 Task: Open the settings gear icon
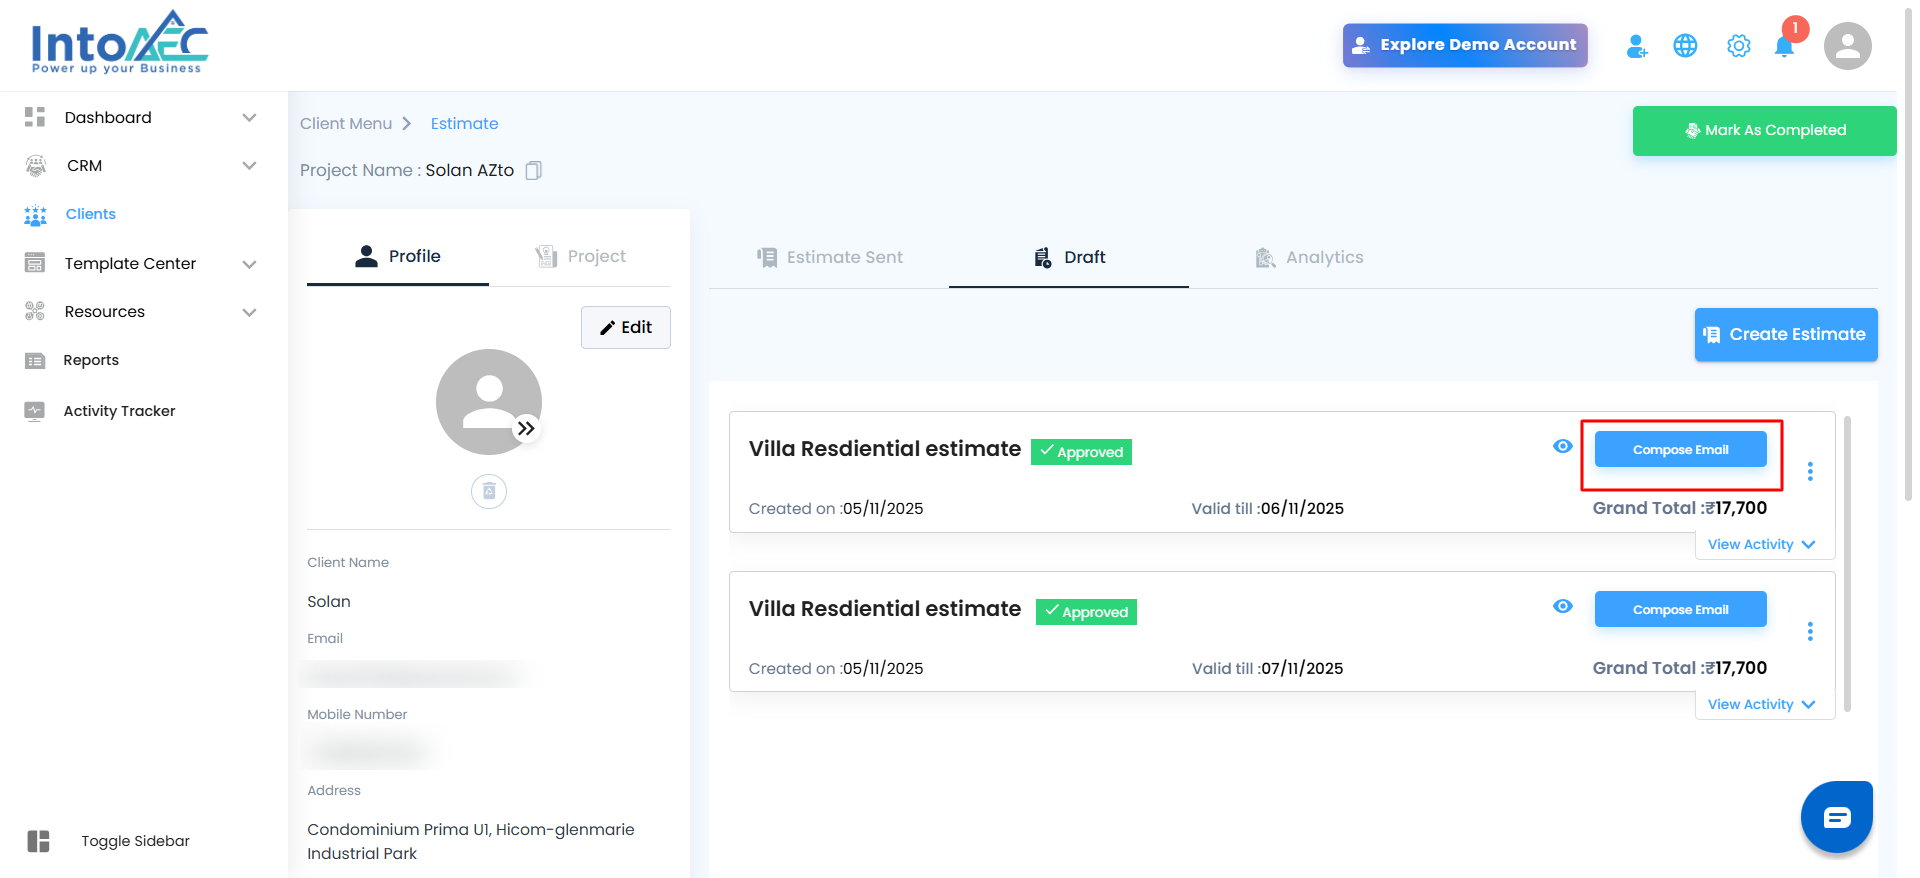point(1739,46)
